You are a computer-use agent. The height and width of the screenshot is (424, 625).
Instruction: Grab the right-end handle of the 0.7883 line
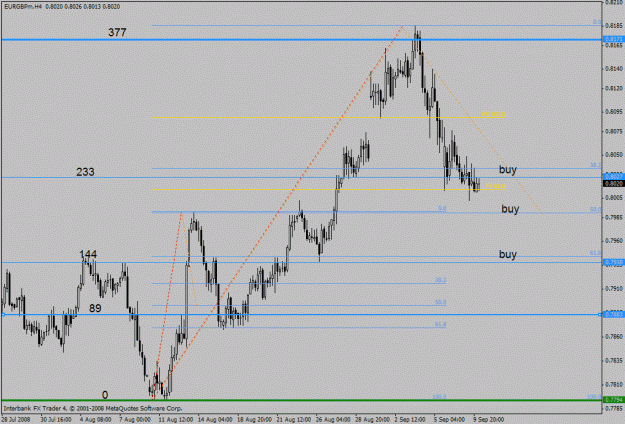(599, 314)
